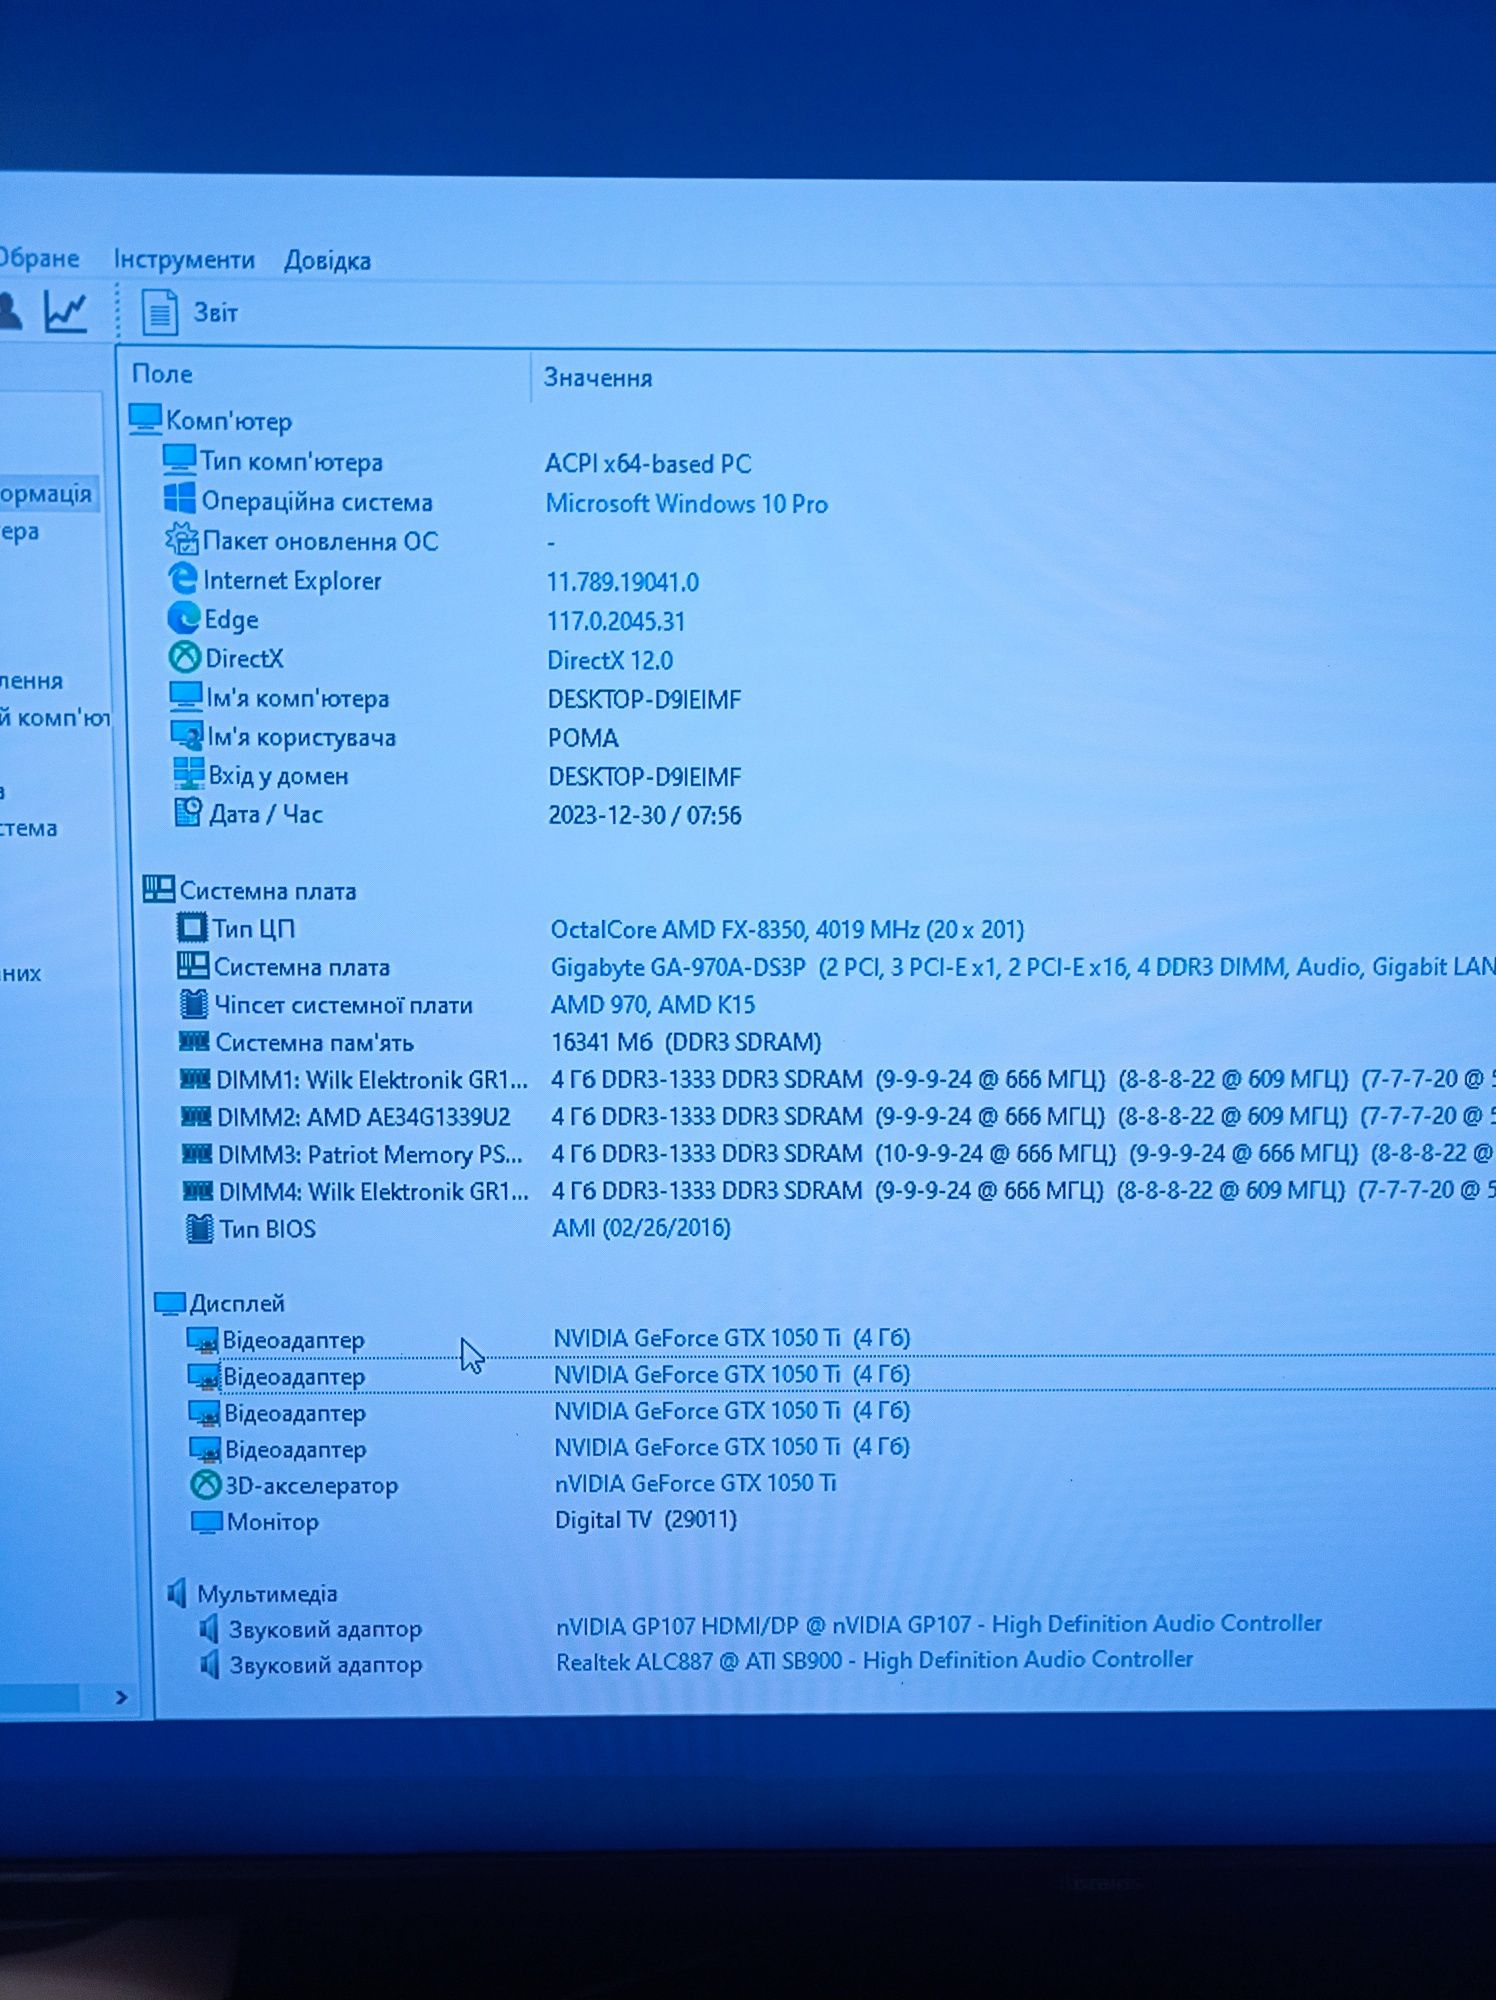Click the Системна плата section icon

click(158, 889)
